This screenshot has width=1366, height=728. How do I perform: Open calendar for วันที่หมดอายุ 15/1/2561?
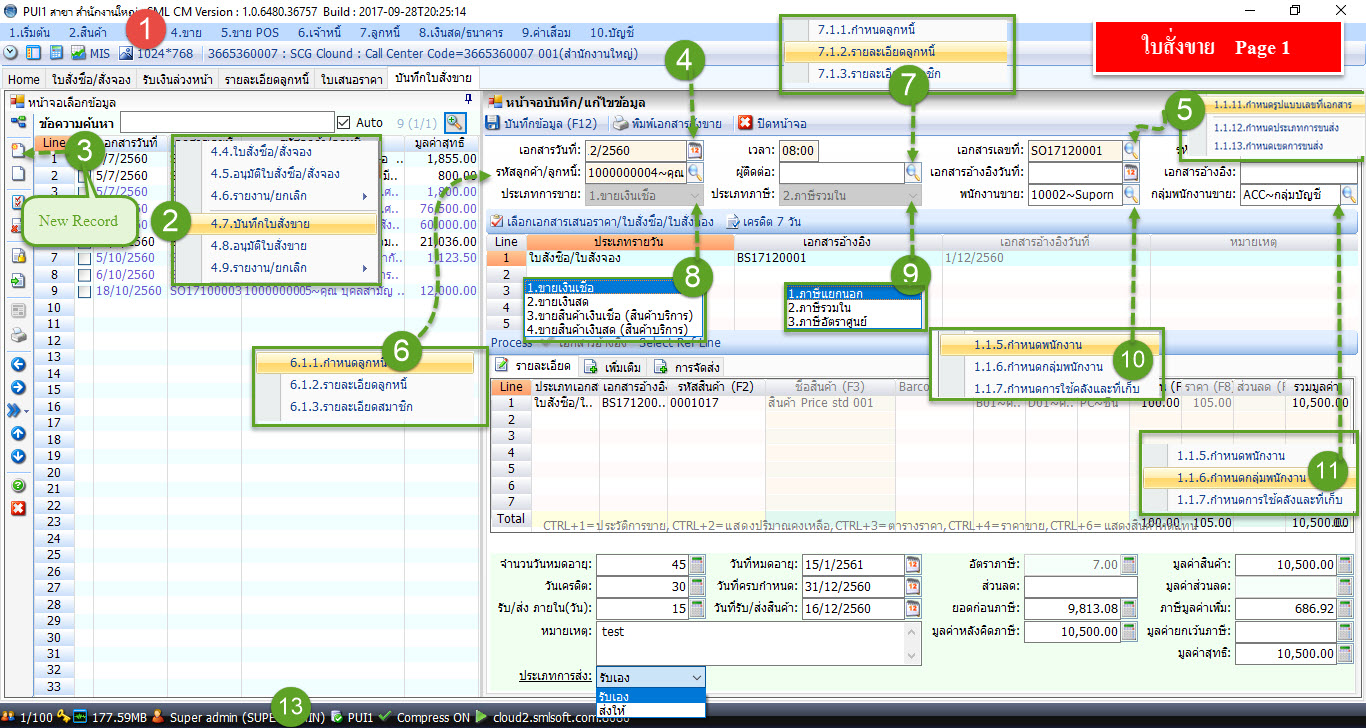pyautogui.click(x=913, y=564)
